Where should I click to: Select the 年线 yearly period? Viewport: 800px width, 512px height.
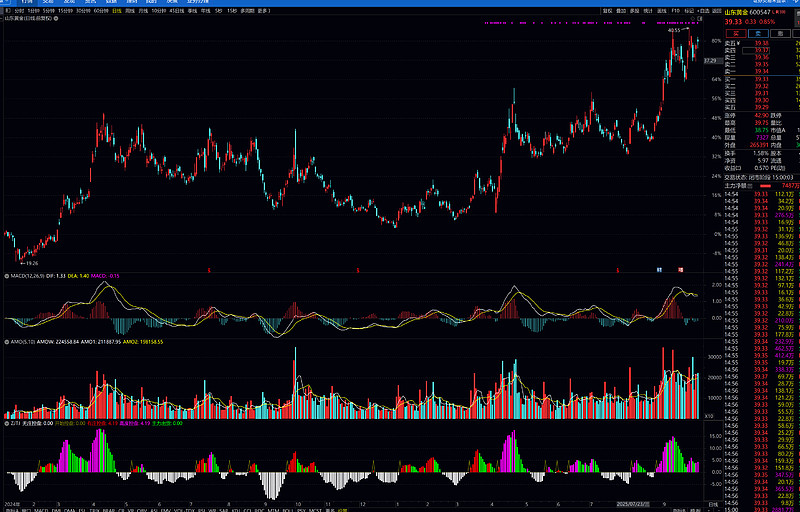[x=205, y=11]
